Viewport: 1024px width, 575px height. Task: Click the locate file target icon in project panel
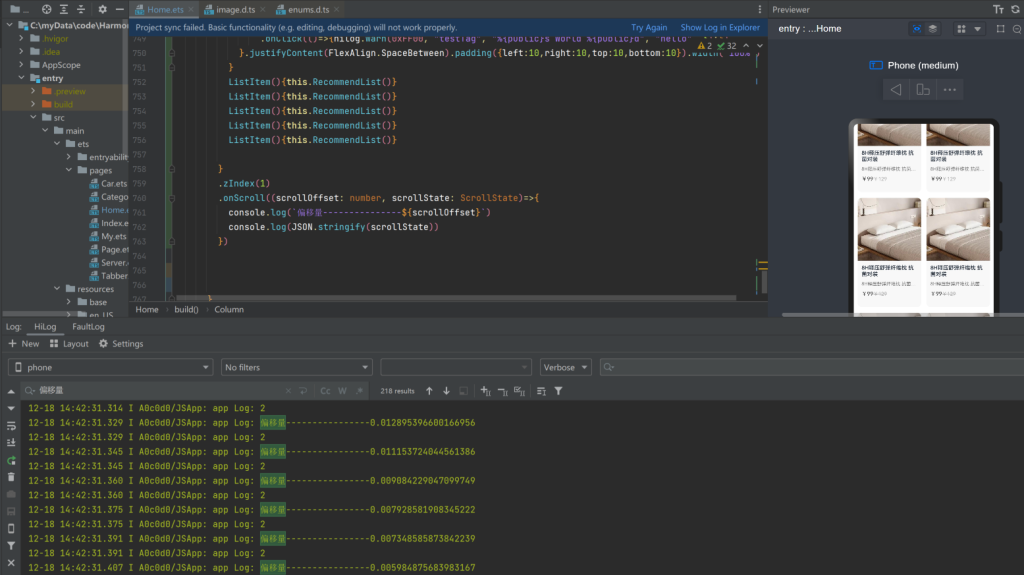[46, 9]
